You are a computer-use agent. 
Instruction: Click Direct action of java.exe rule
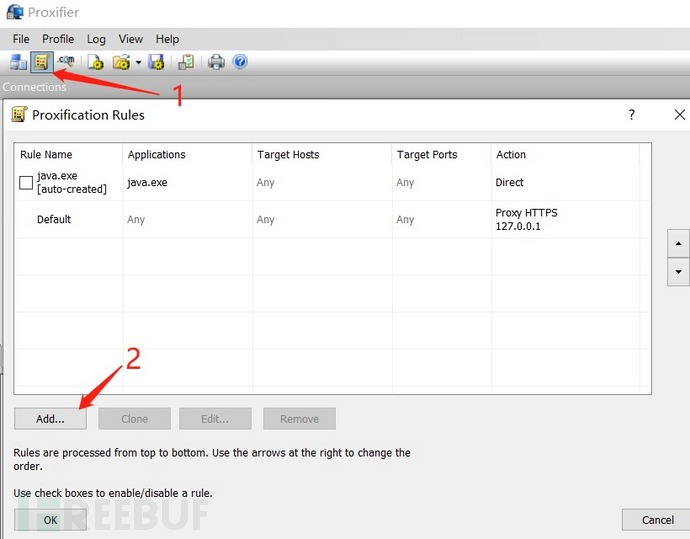(509, 183)
